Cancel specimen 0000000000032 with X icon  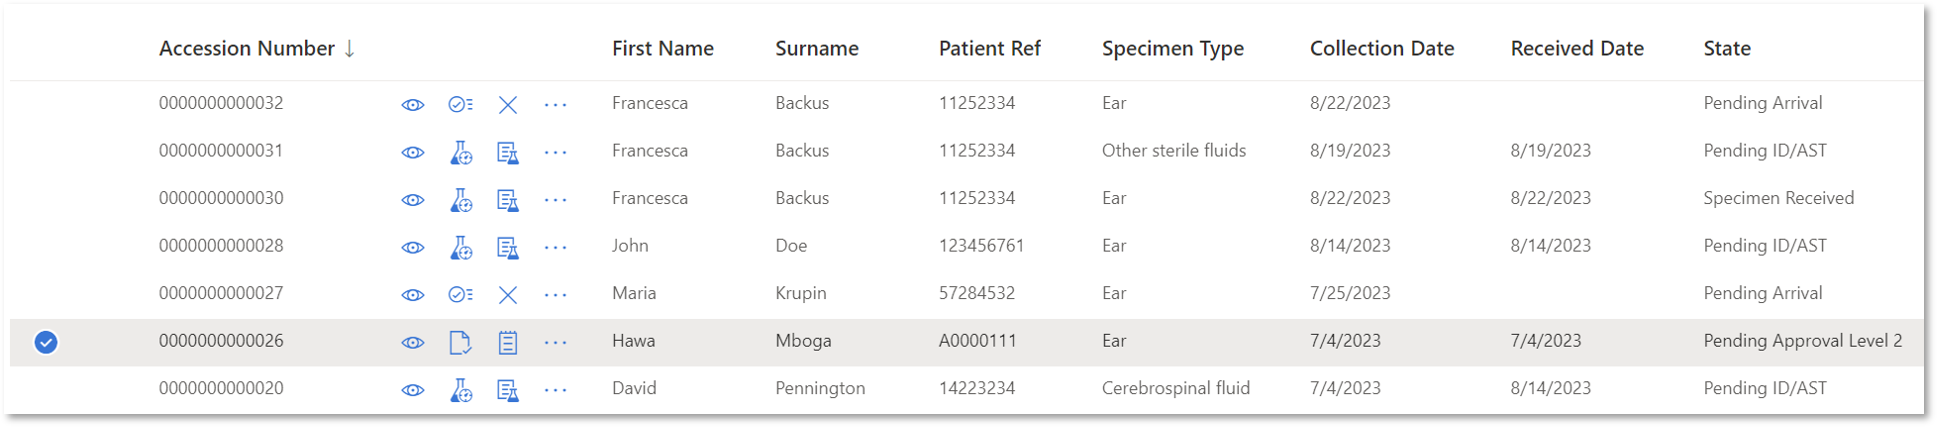point(508,105)
